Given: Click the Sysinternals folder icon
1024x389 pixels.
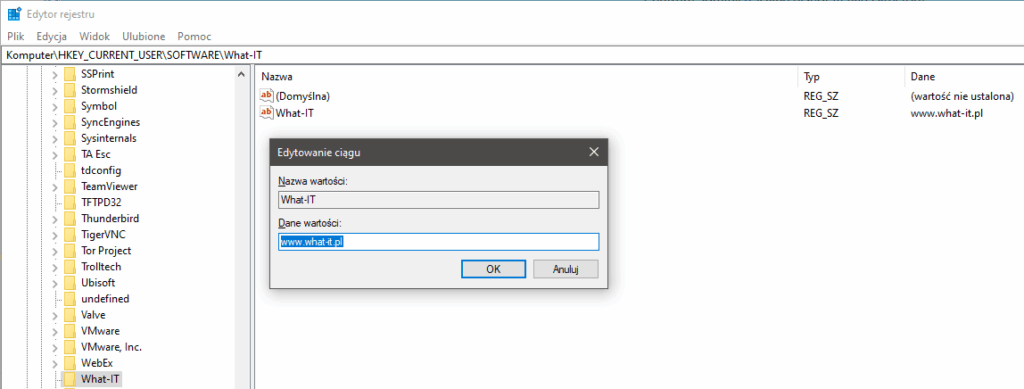Looking at the screenshot, I should [71, 138].
